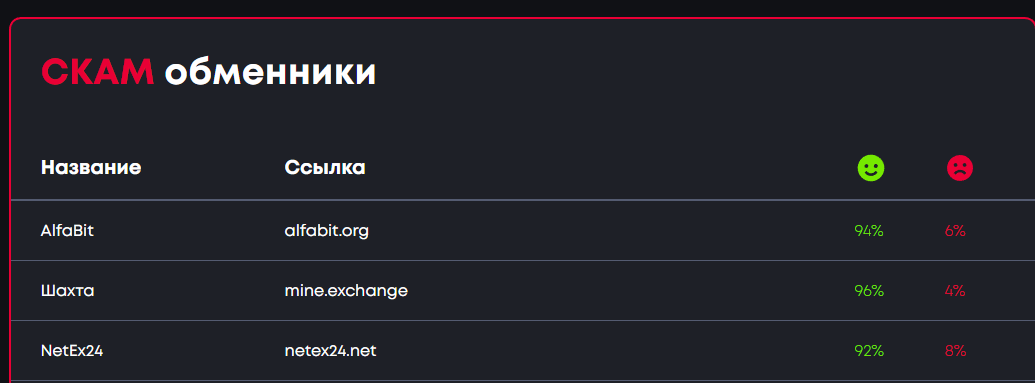
Task: Click the 8% negative rating for NetEx24
Action: (955, 351)
